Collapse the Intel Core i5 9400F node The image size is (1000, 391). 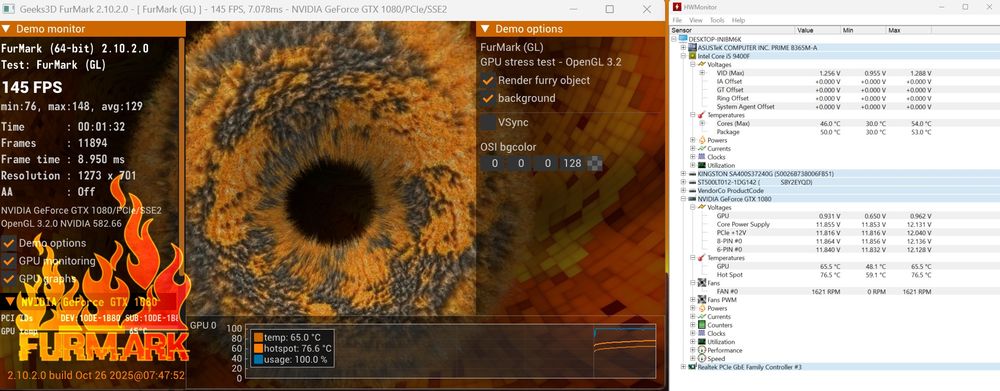[684, 56]
